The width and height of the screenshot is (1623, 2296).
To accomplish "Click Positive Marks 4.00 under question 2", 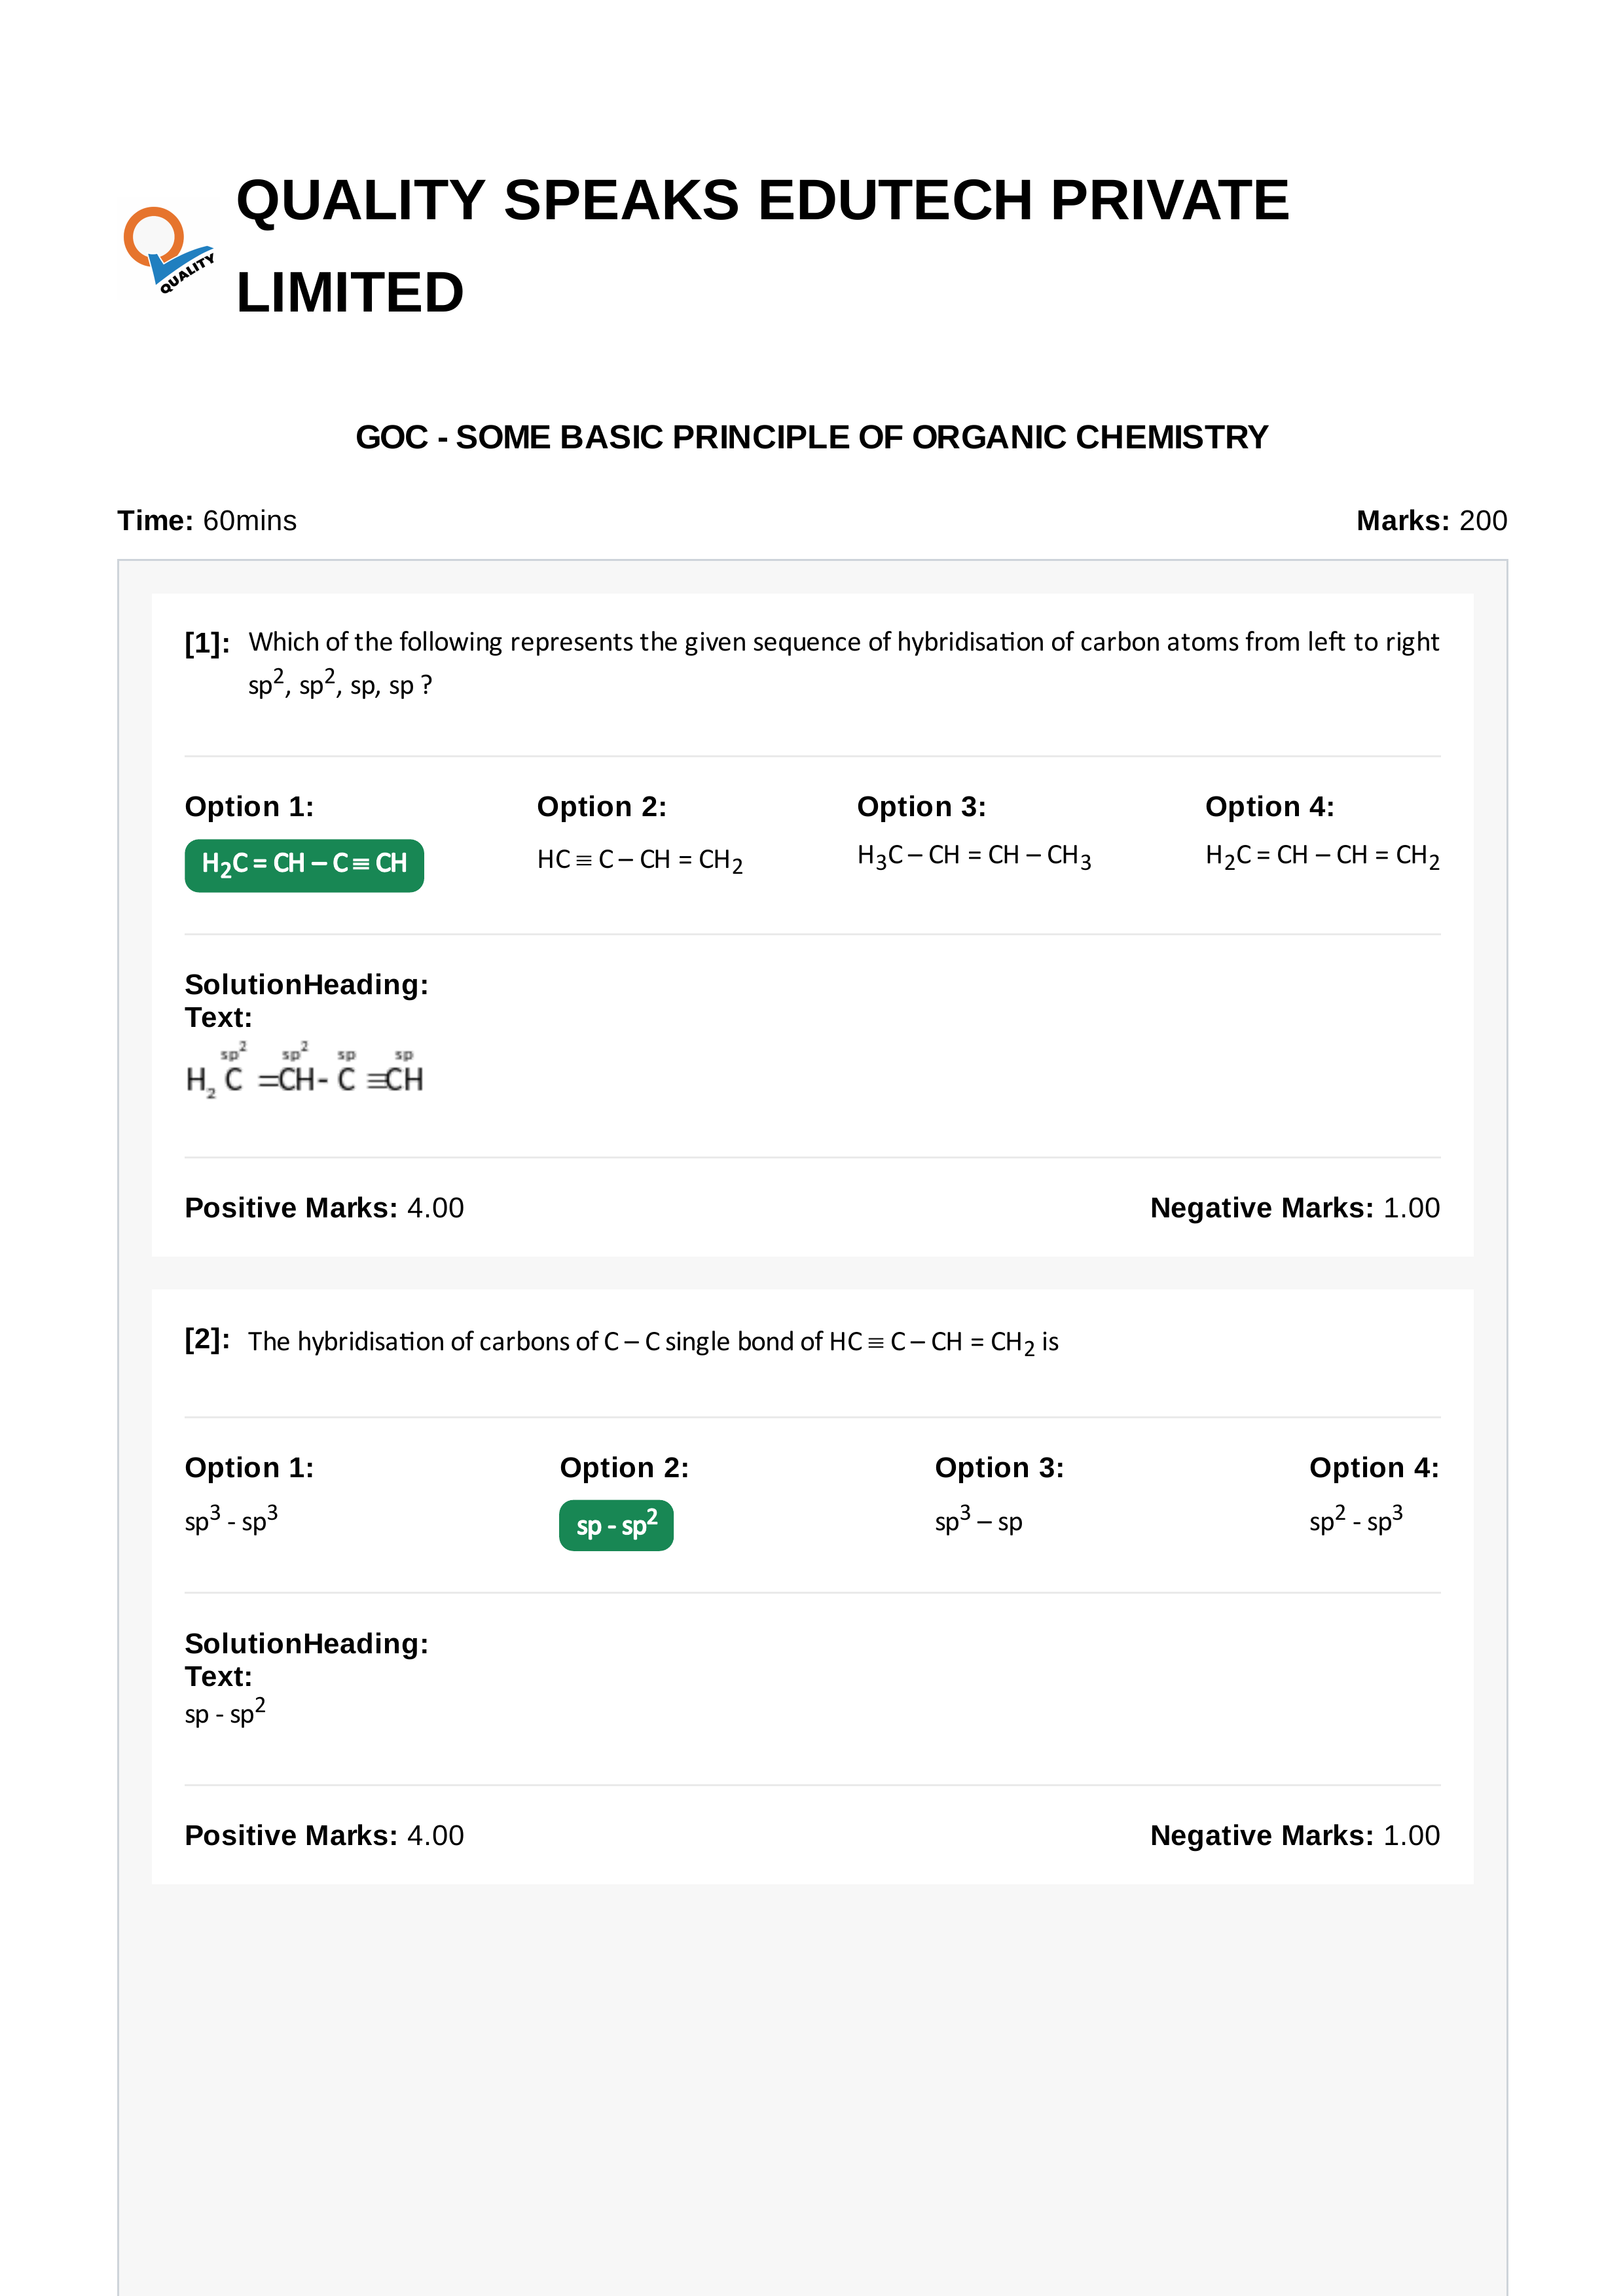I will tap(324, 1836).
